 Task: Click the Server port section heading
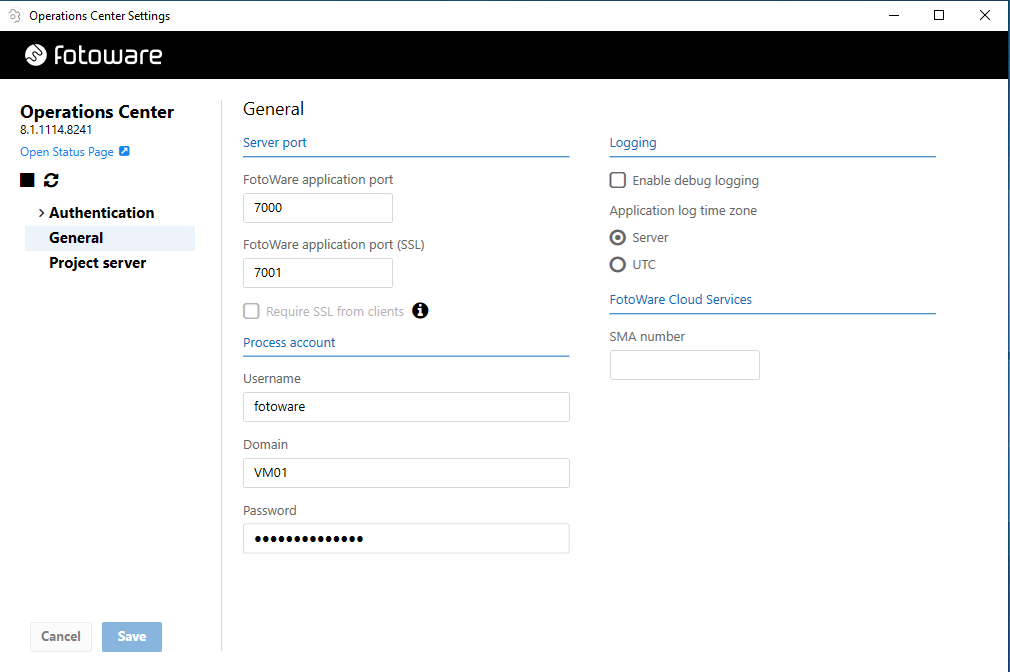coord(274,142)
